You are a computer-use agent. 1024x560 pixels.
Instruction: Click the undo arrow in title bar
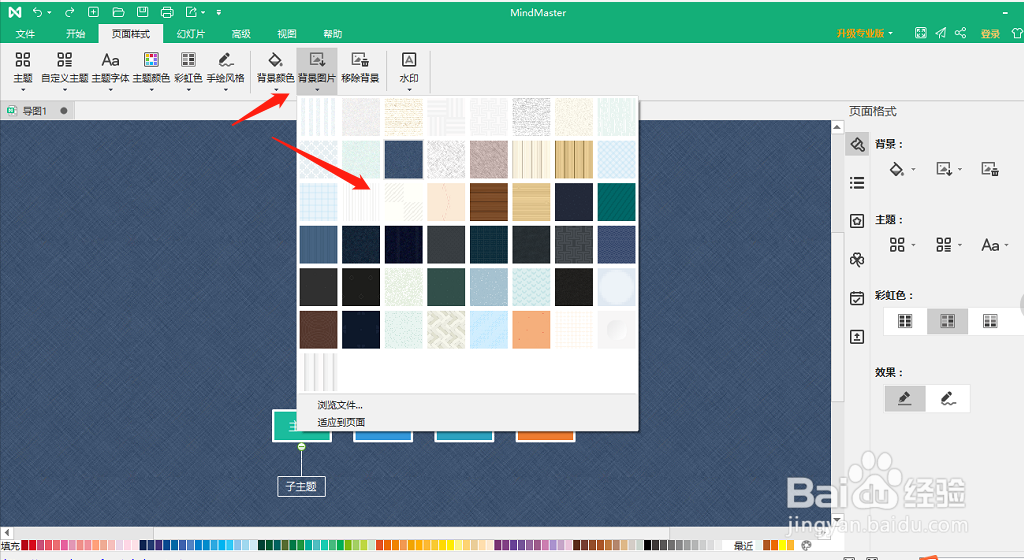[x=38, y=12]
